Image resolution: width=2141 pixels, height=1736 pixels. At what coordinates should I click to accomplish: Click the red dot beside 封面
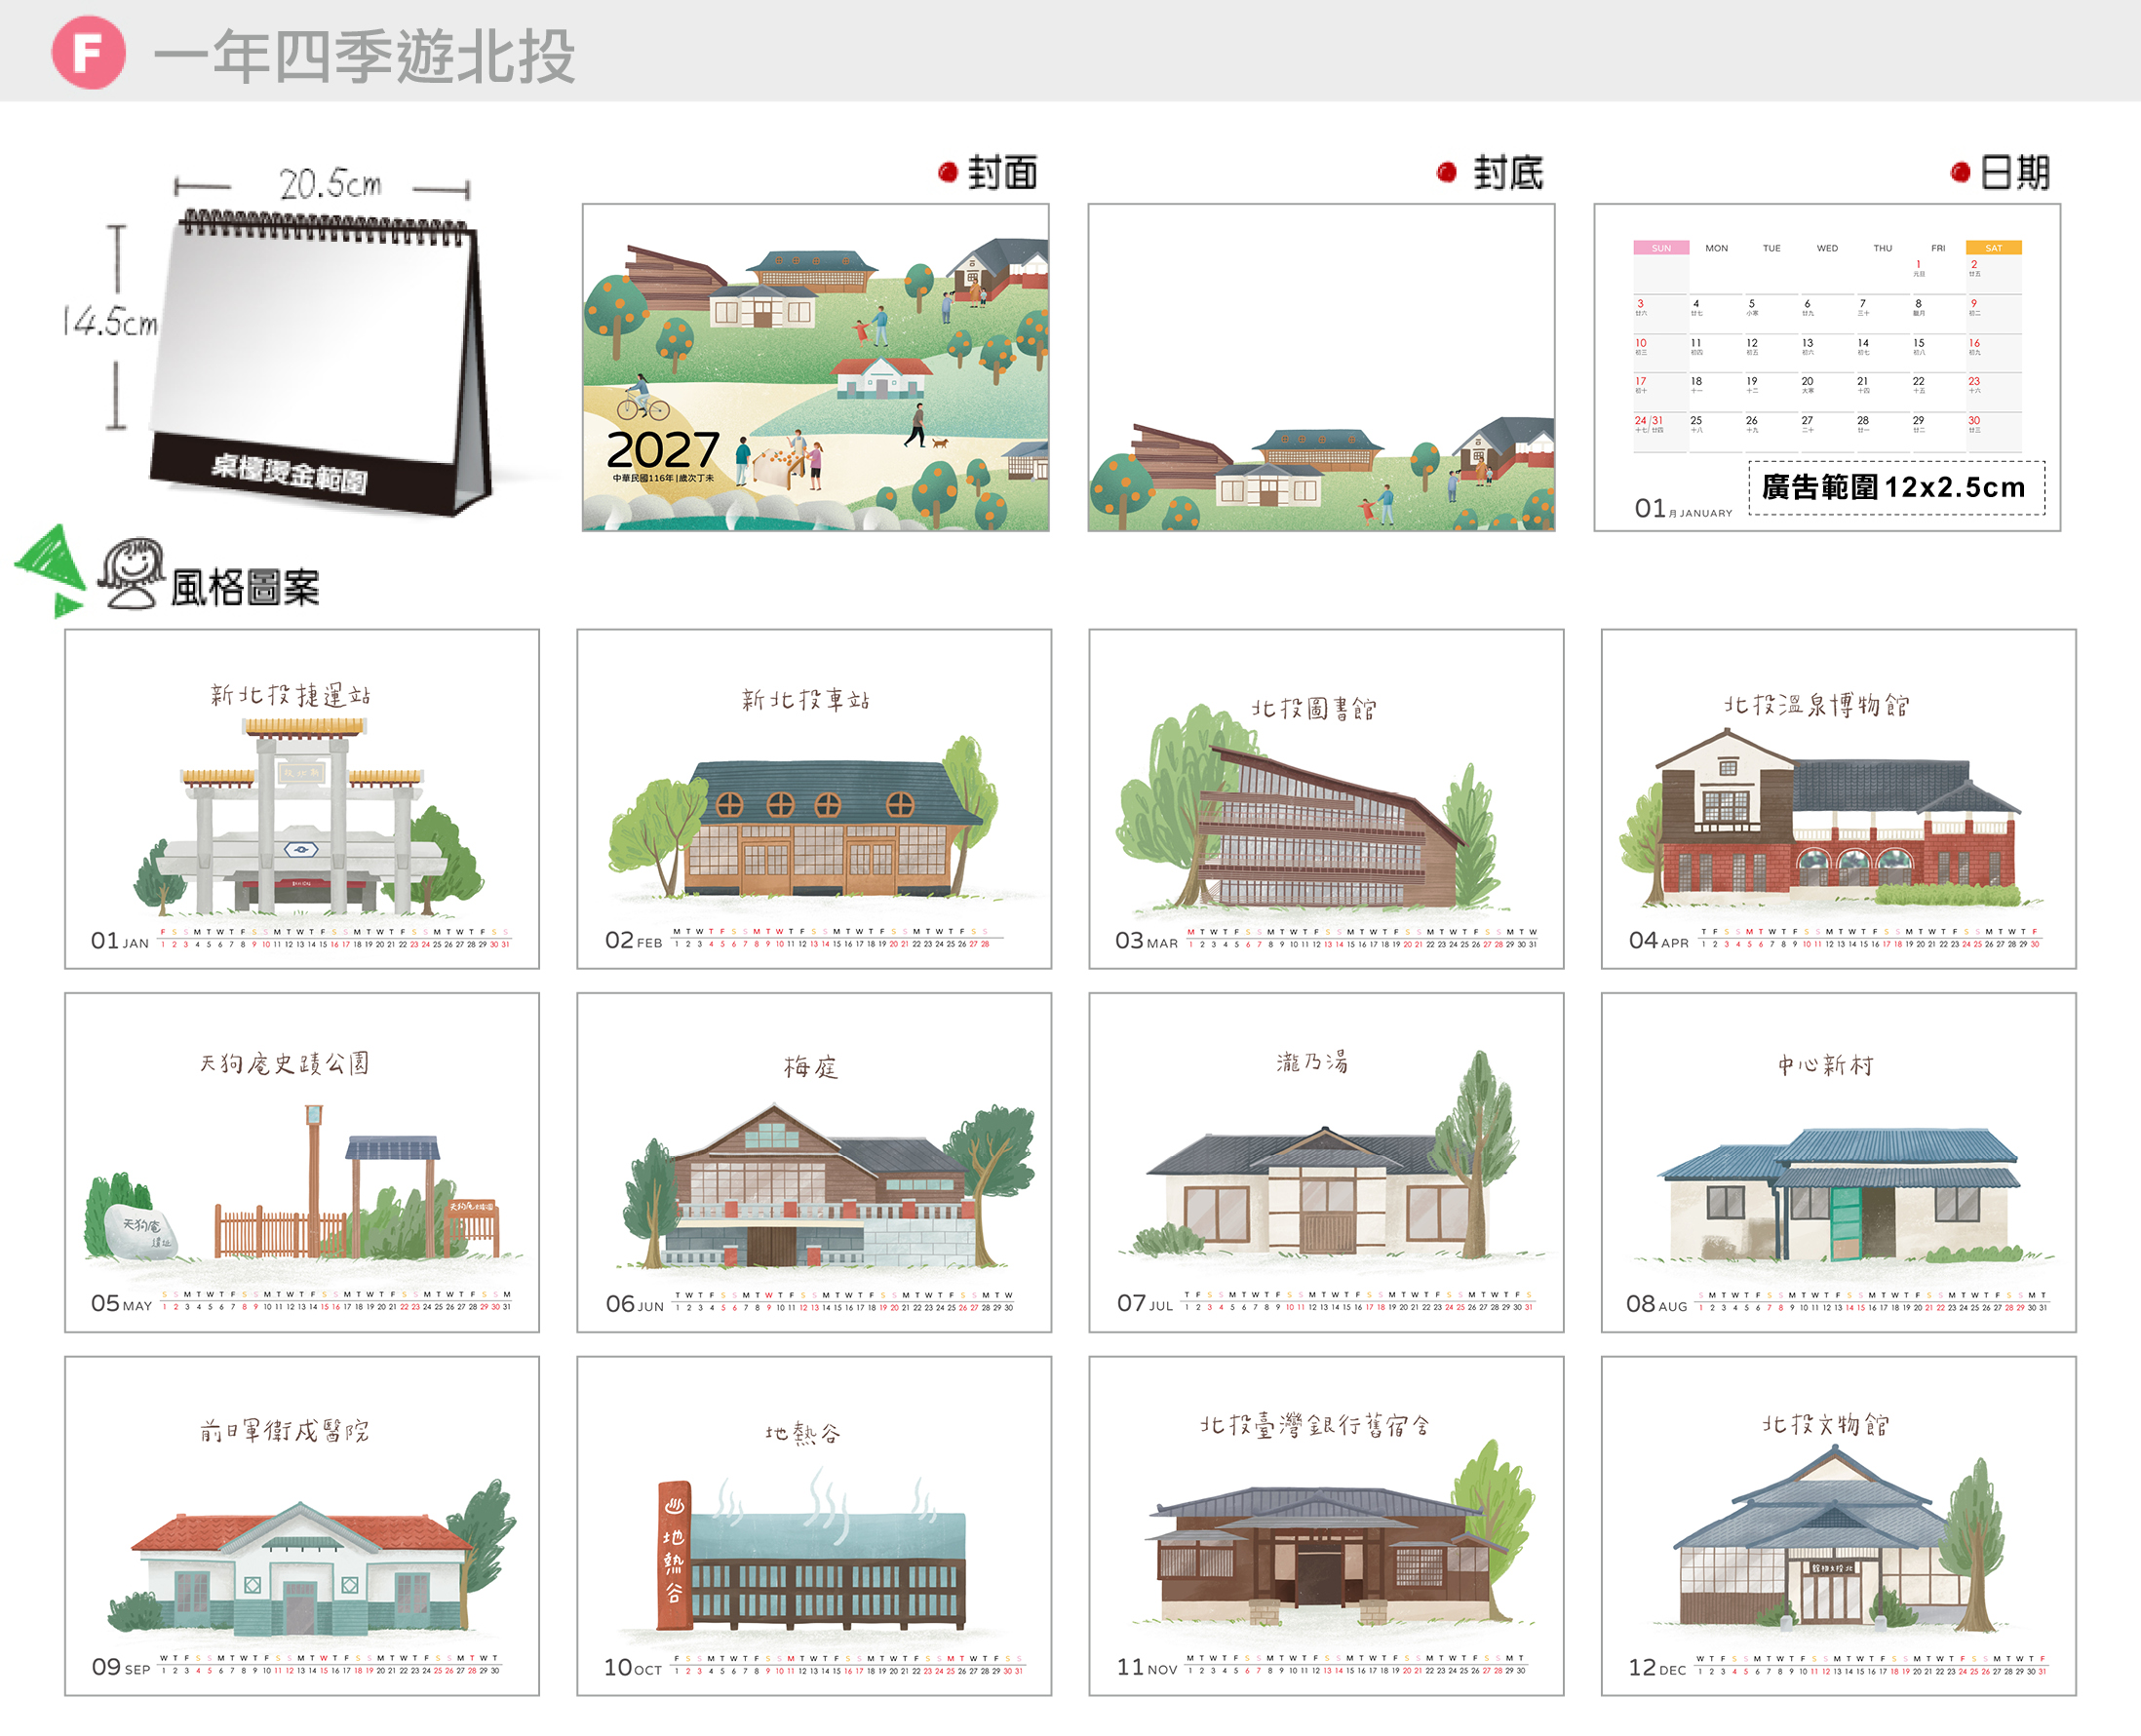(947, 173)
